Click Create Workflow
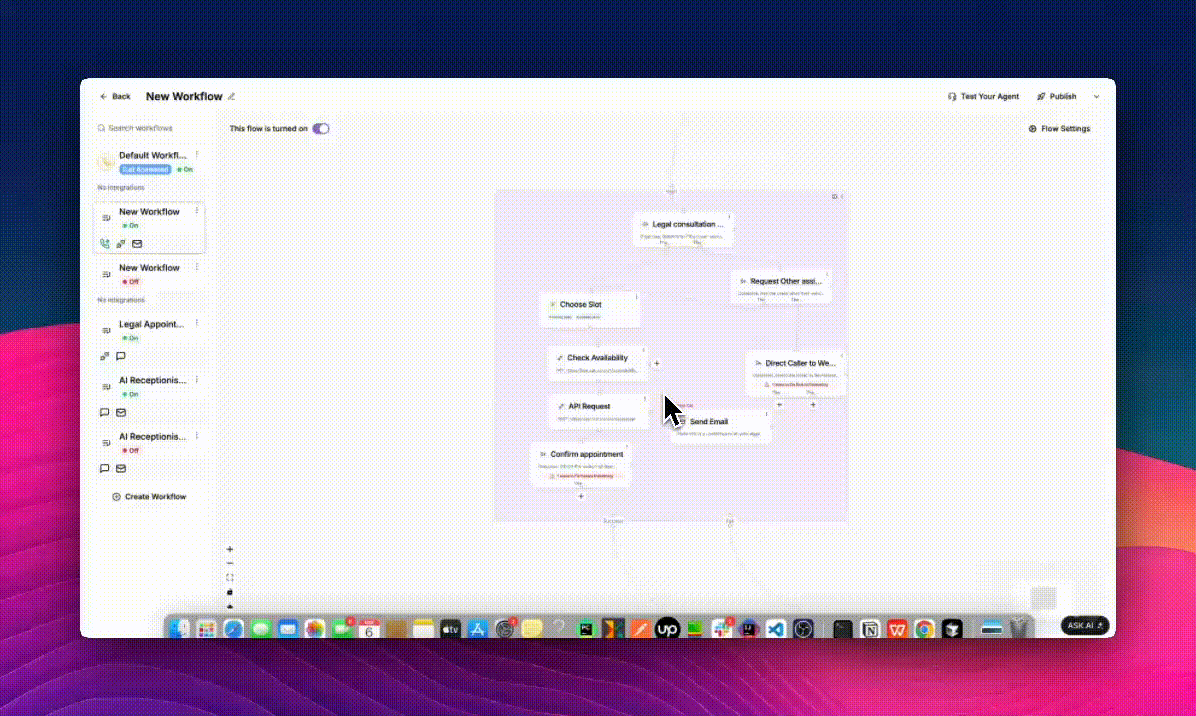 (x=149, y=496)
